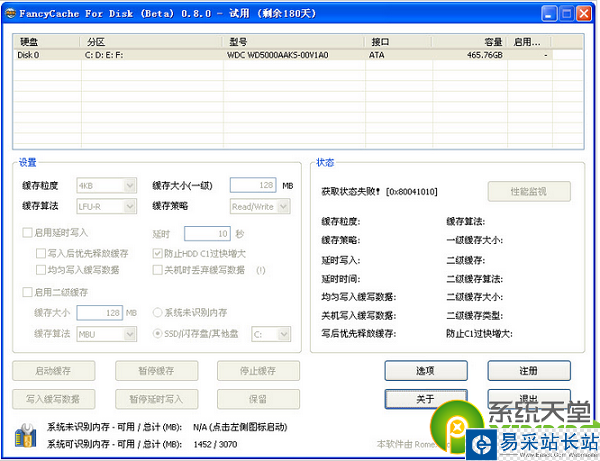This screenshot has width=600, height=461.
Task: Click the 缓存大小(一级) 128 MB field
Action: pyautogui.click(x=253, y=186)
